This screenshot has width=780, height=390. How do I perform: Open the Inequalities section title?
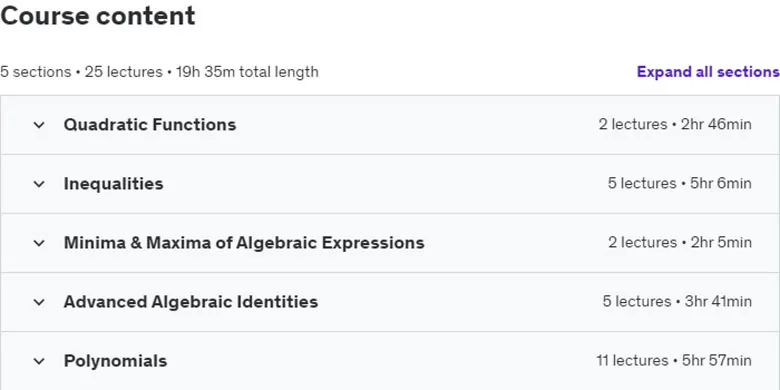tap(113, 184)
